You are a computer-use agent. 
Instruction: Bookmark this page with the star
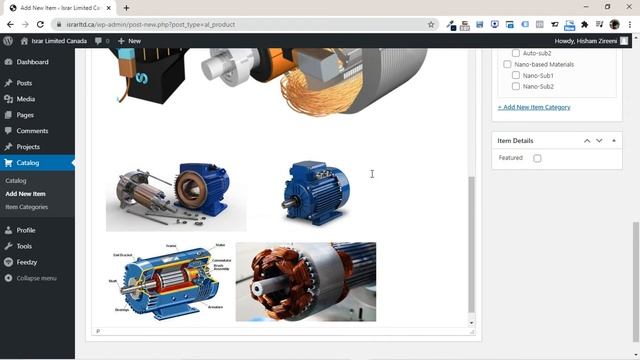[431, 24]
